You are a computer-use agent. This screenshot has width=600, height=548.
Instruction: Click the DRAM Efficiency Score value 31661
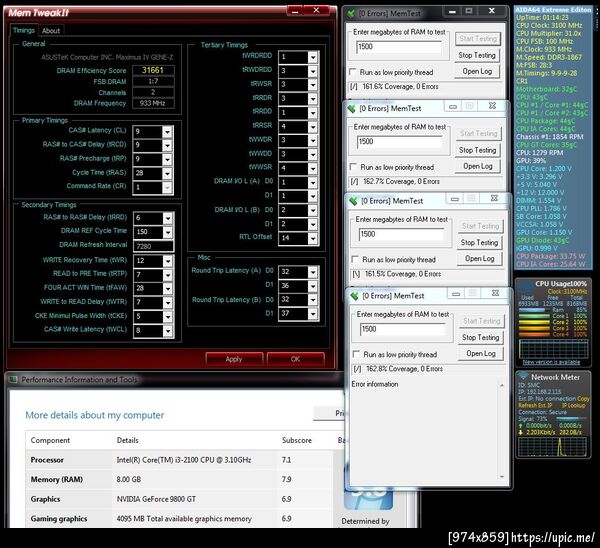click(153, 70)
